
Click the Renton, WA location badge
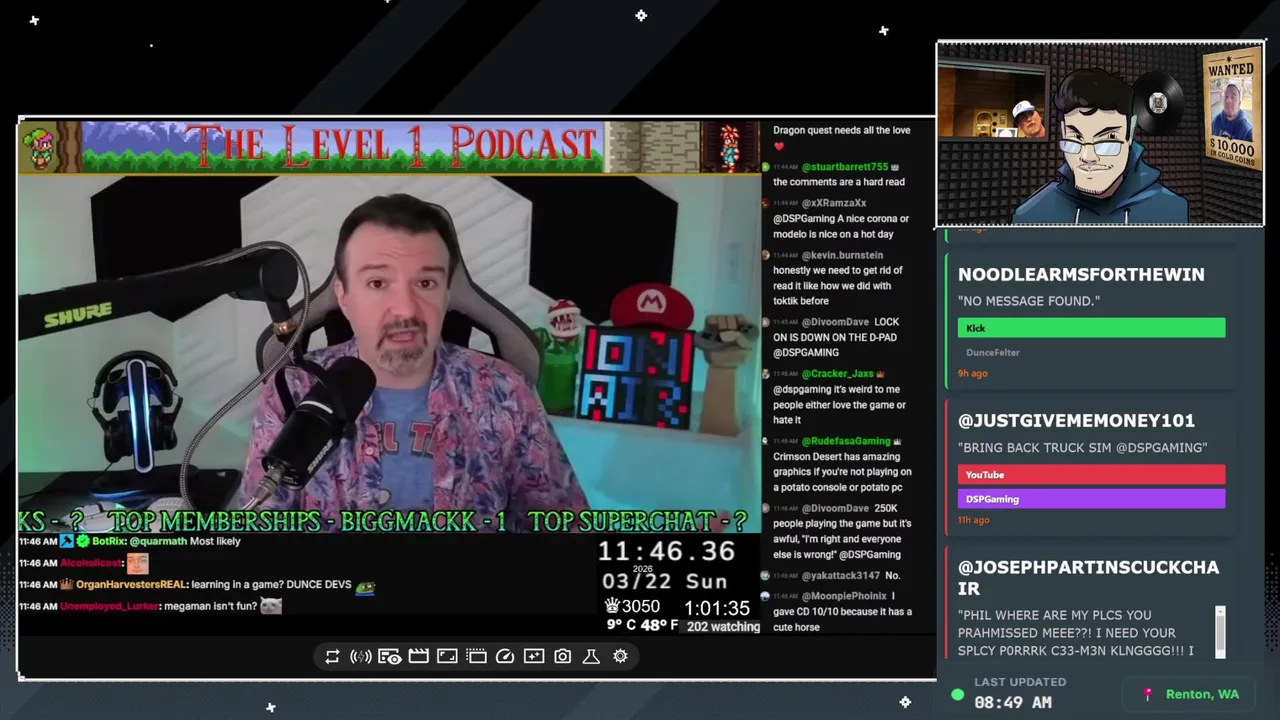click(x=1188, y=694)
